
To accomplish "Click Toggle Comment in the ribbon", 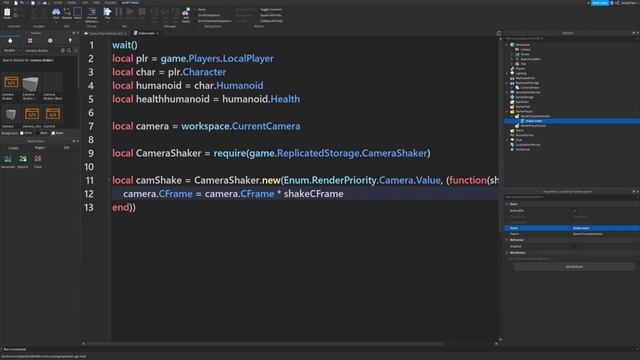I will [x=271, y=9].
